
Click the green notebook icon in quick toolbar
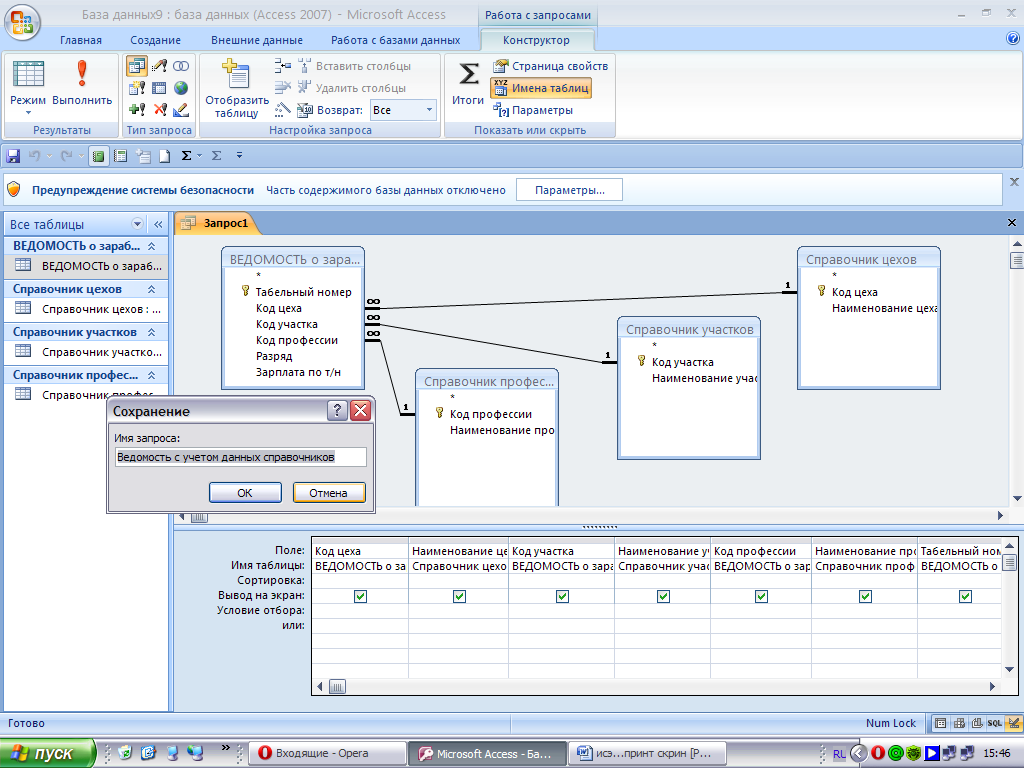coord(98,155)
